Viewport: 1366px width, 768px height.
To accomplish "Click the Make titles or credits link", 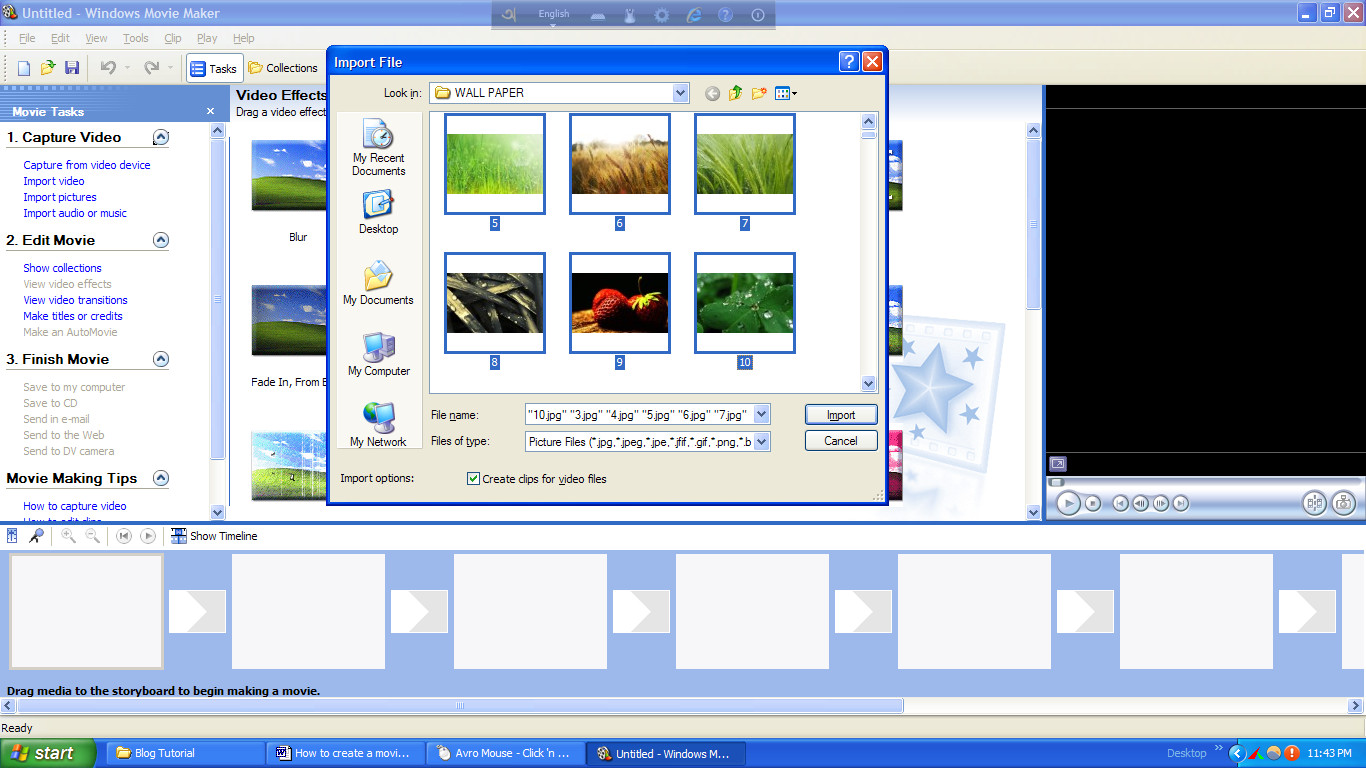I will tap(73, 316).
